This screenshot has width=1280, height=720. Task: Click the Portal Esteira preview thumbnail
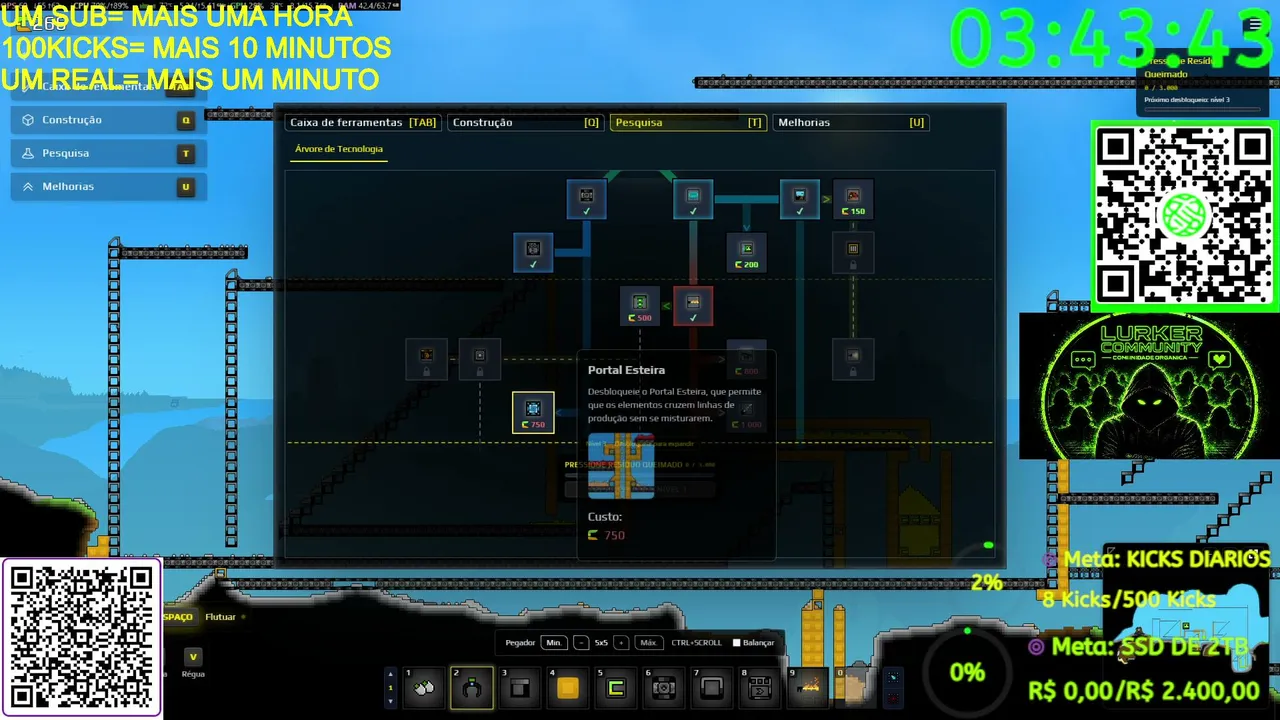tap(621, 467)
